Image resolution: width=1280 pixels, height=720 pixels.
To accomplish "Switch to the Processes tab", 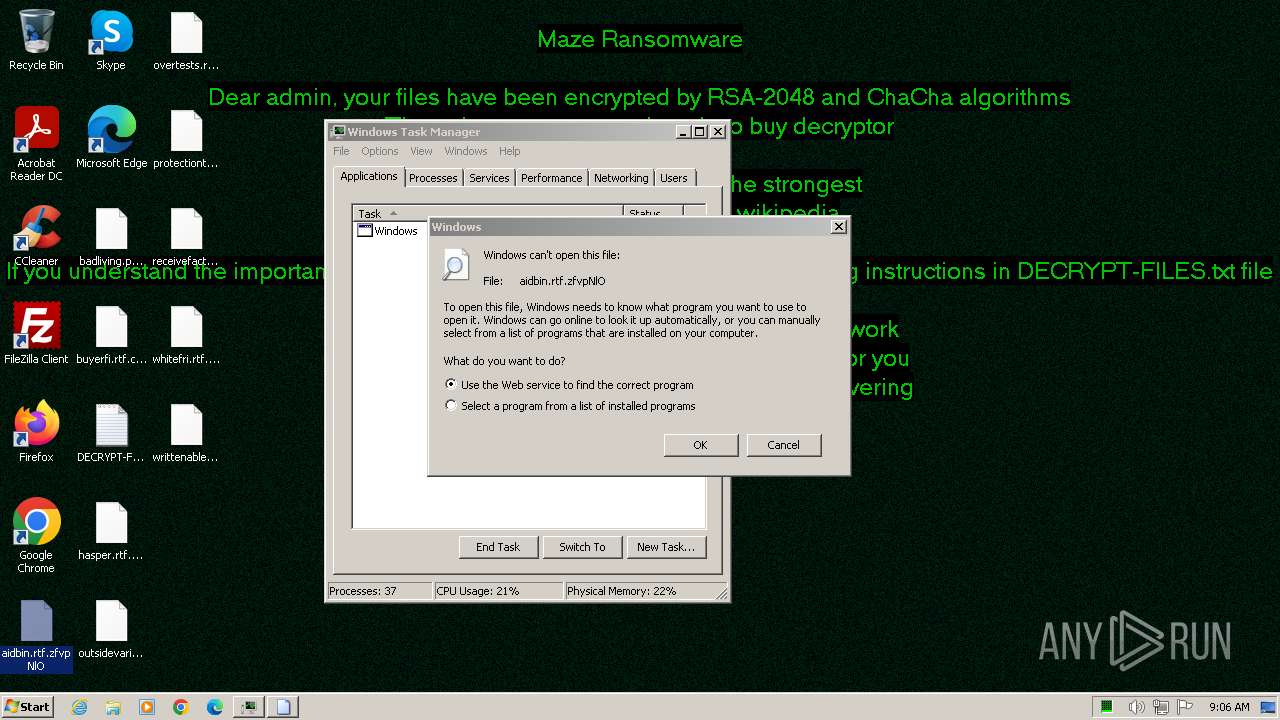I will (x=433, y=178).
